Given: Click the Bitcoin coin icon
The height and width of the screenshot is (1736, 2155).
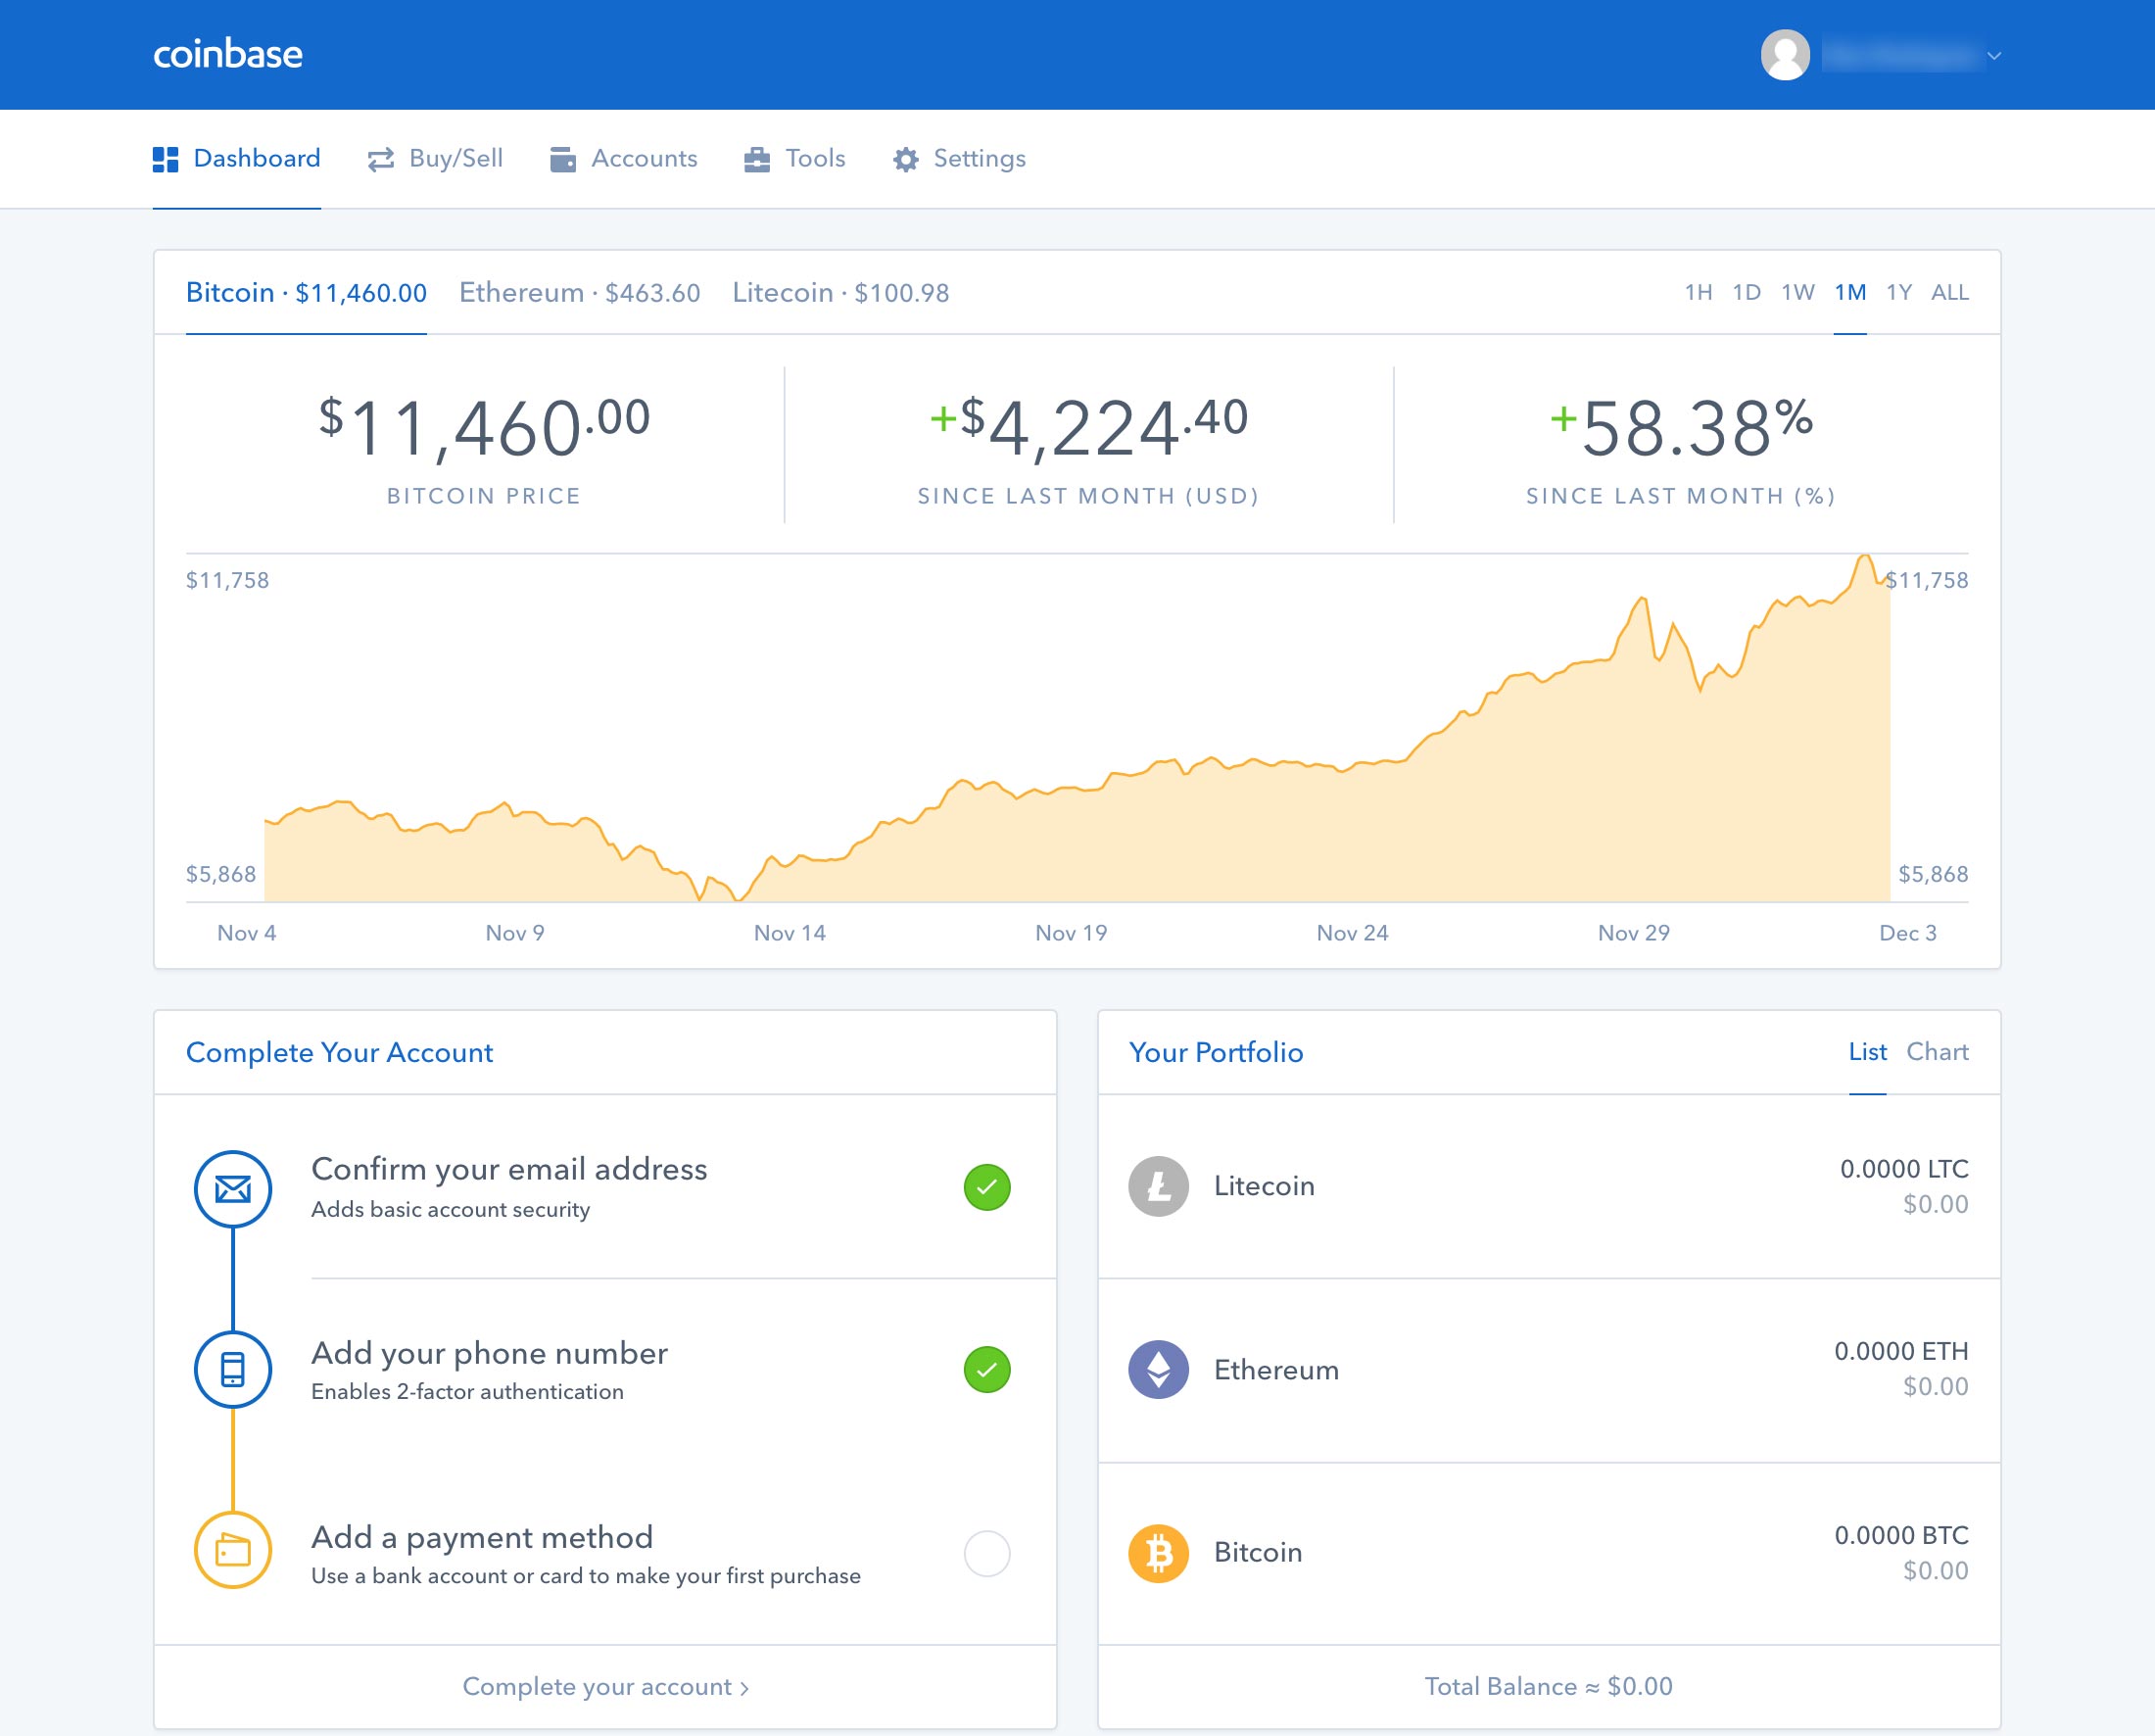Looking at the screenshot, I should (1158, 1553).
